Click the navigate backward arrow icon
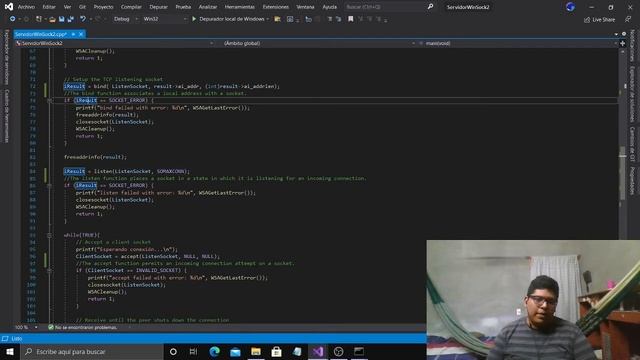Viewport: 640px width, 360px height. (x=12, y=19)
